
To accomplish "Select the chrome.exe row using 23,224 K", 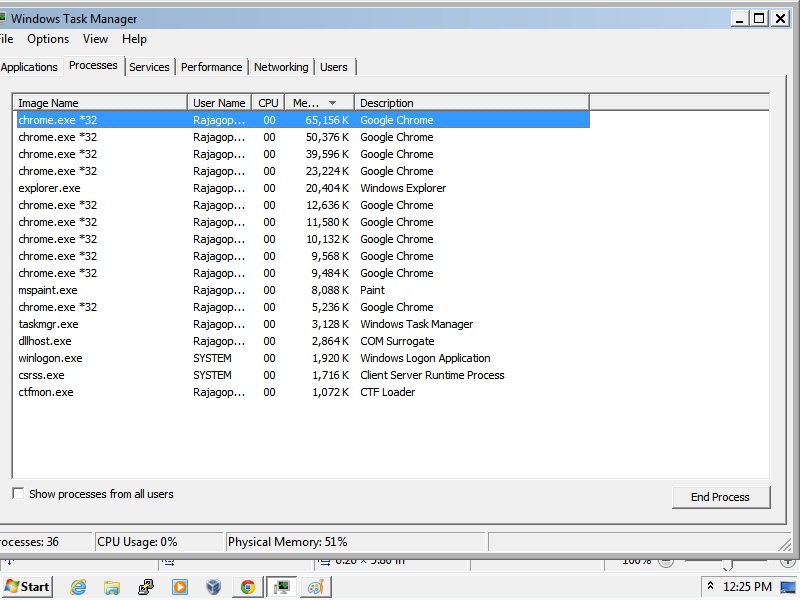I will (302, 171).
